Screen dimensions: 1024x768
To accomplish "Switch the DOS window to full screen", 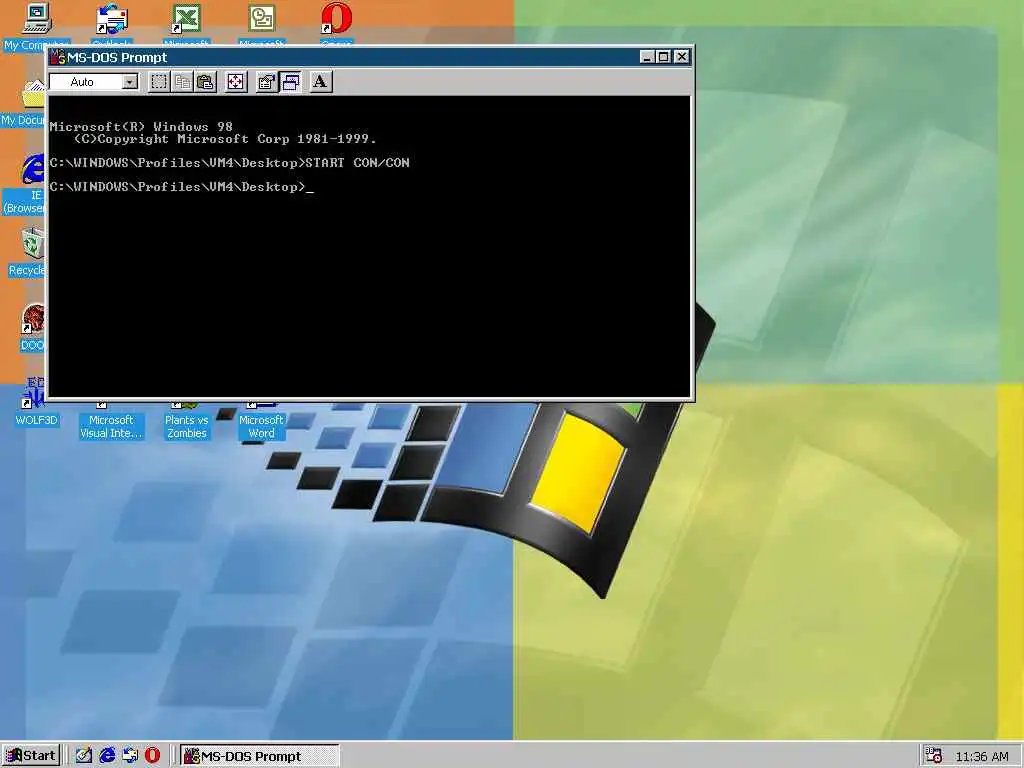I will pos(236,82).
